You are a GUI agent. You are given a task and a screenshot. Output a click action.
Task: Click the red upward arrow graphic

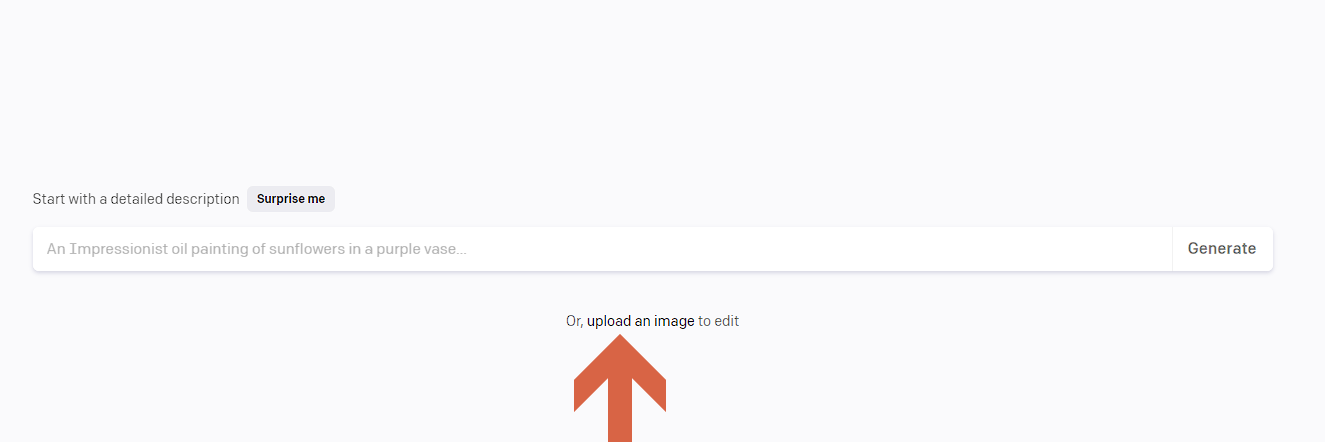point(620,388)
